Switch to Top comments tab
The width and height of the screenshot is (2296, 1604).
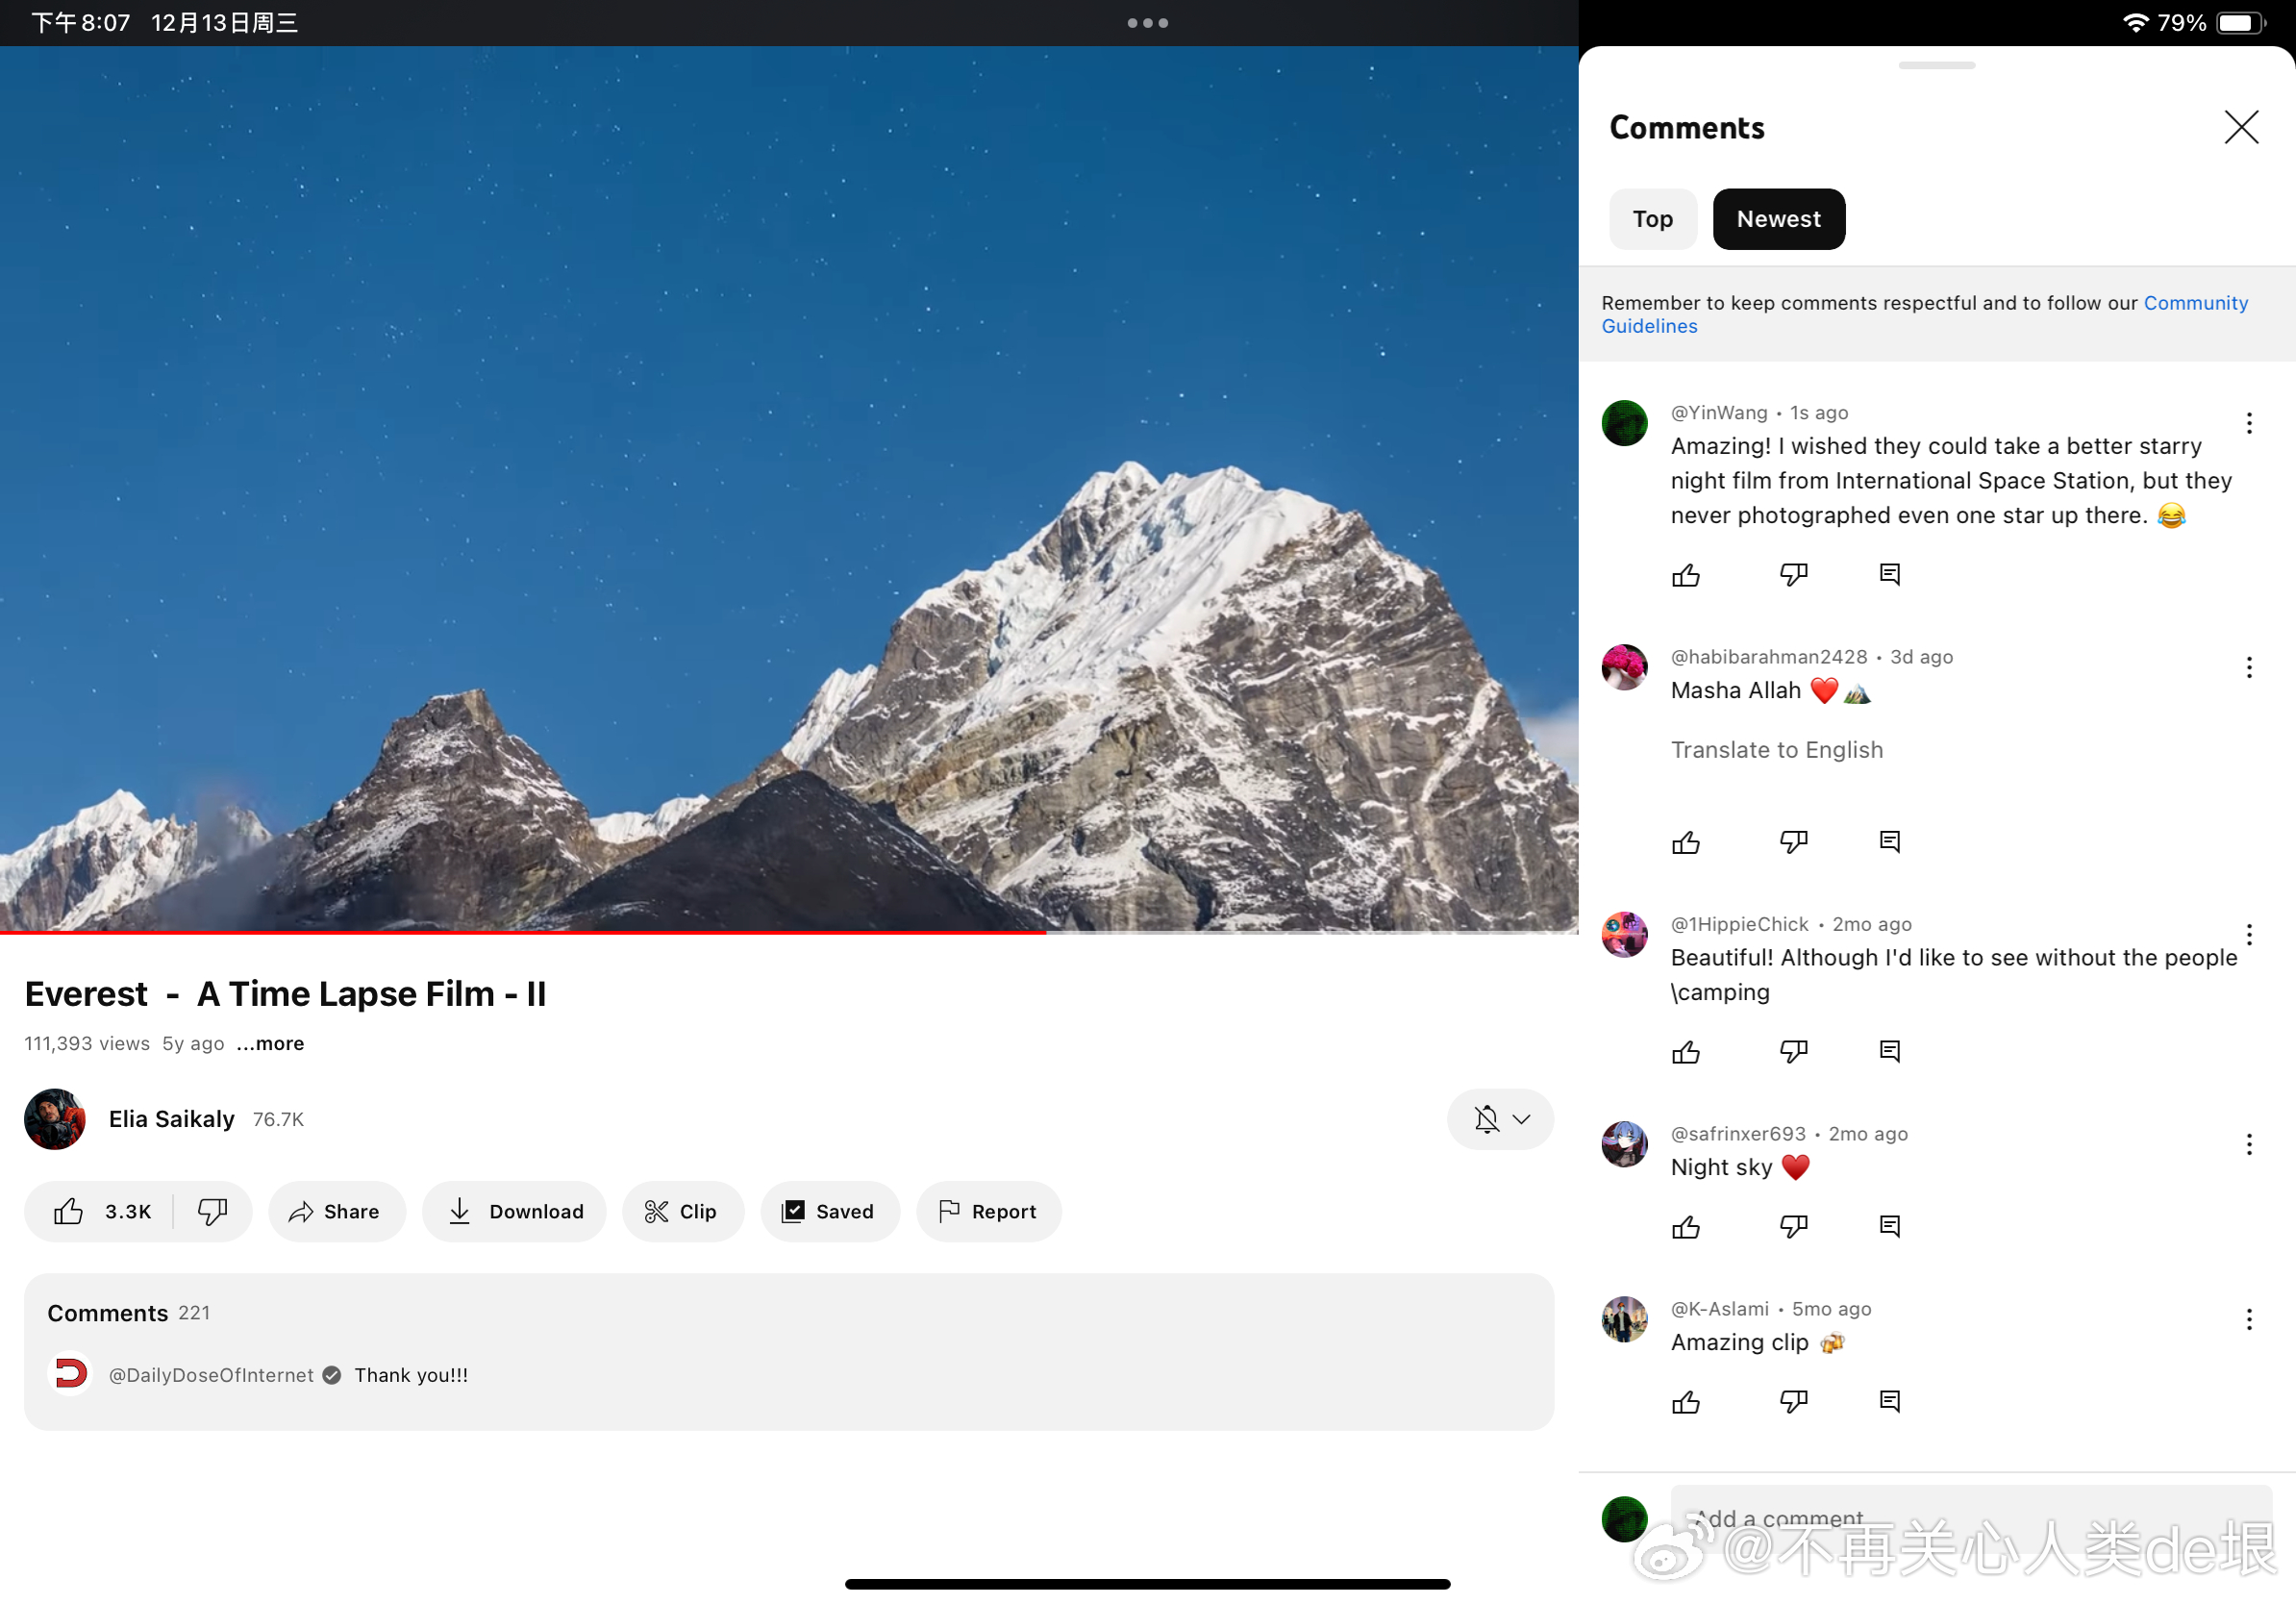(1652, 219)
